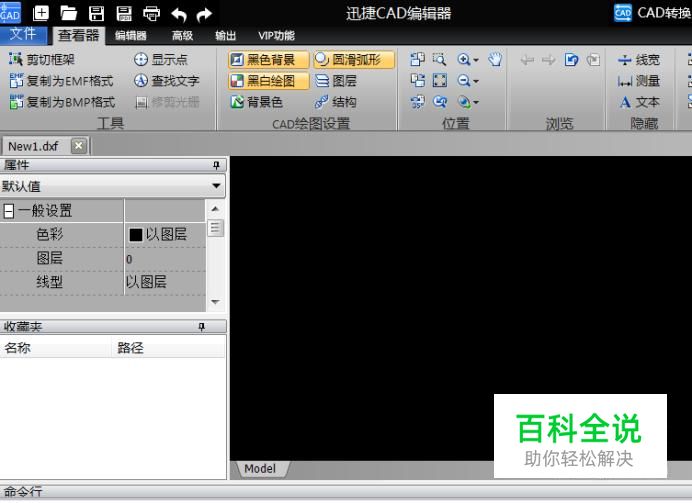This screenshot has width=692, height=503.
Task: Click the 显示点 tool
Action: click(x=161, y=60)
